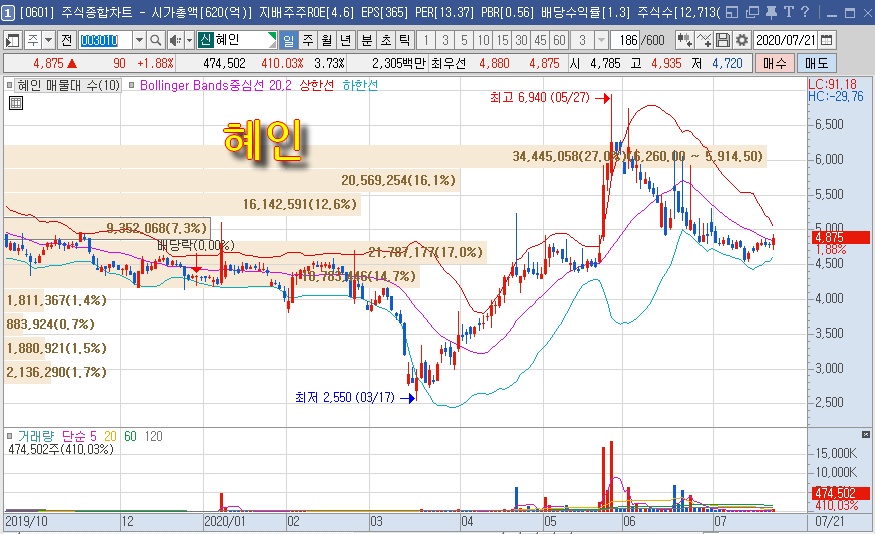
Task: Select the second 초 chart period
Action: tap(386, 40)
